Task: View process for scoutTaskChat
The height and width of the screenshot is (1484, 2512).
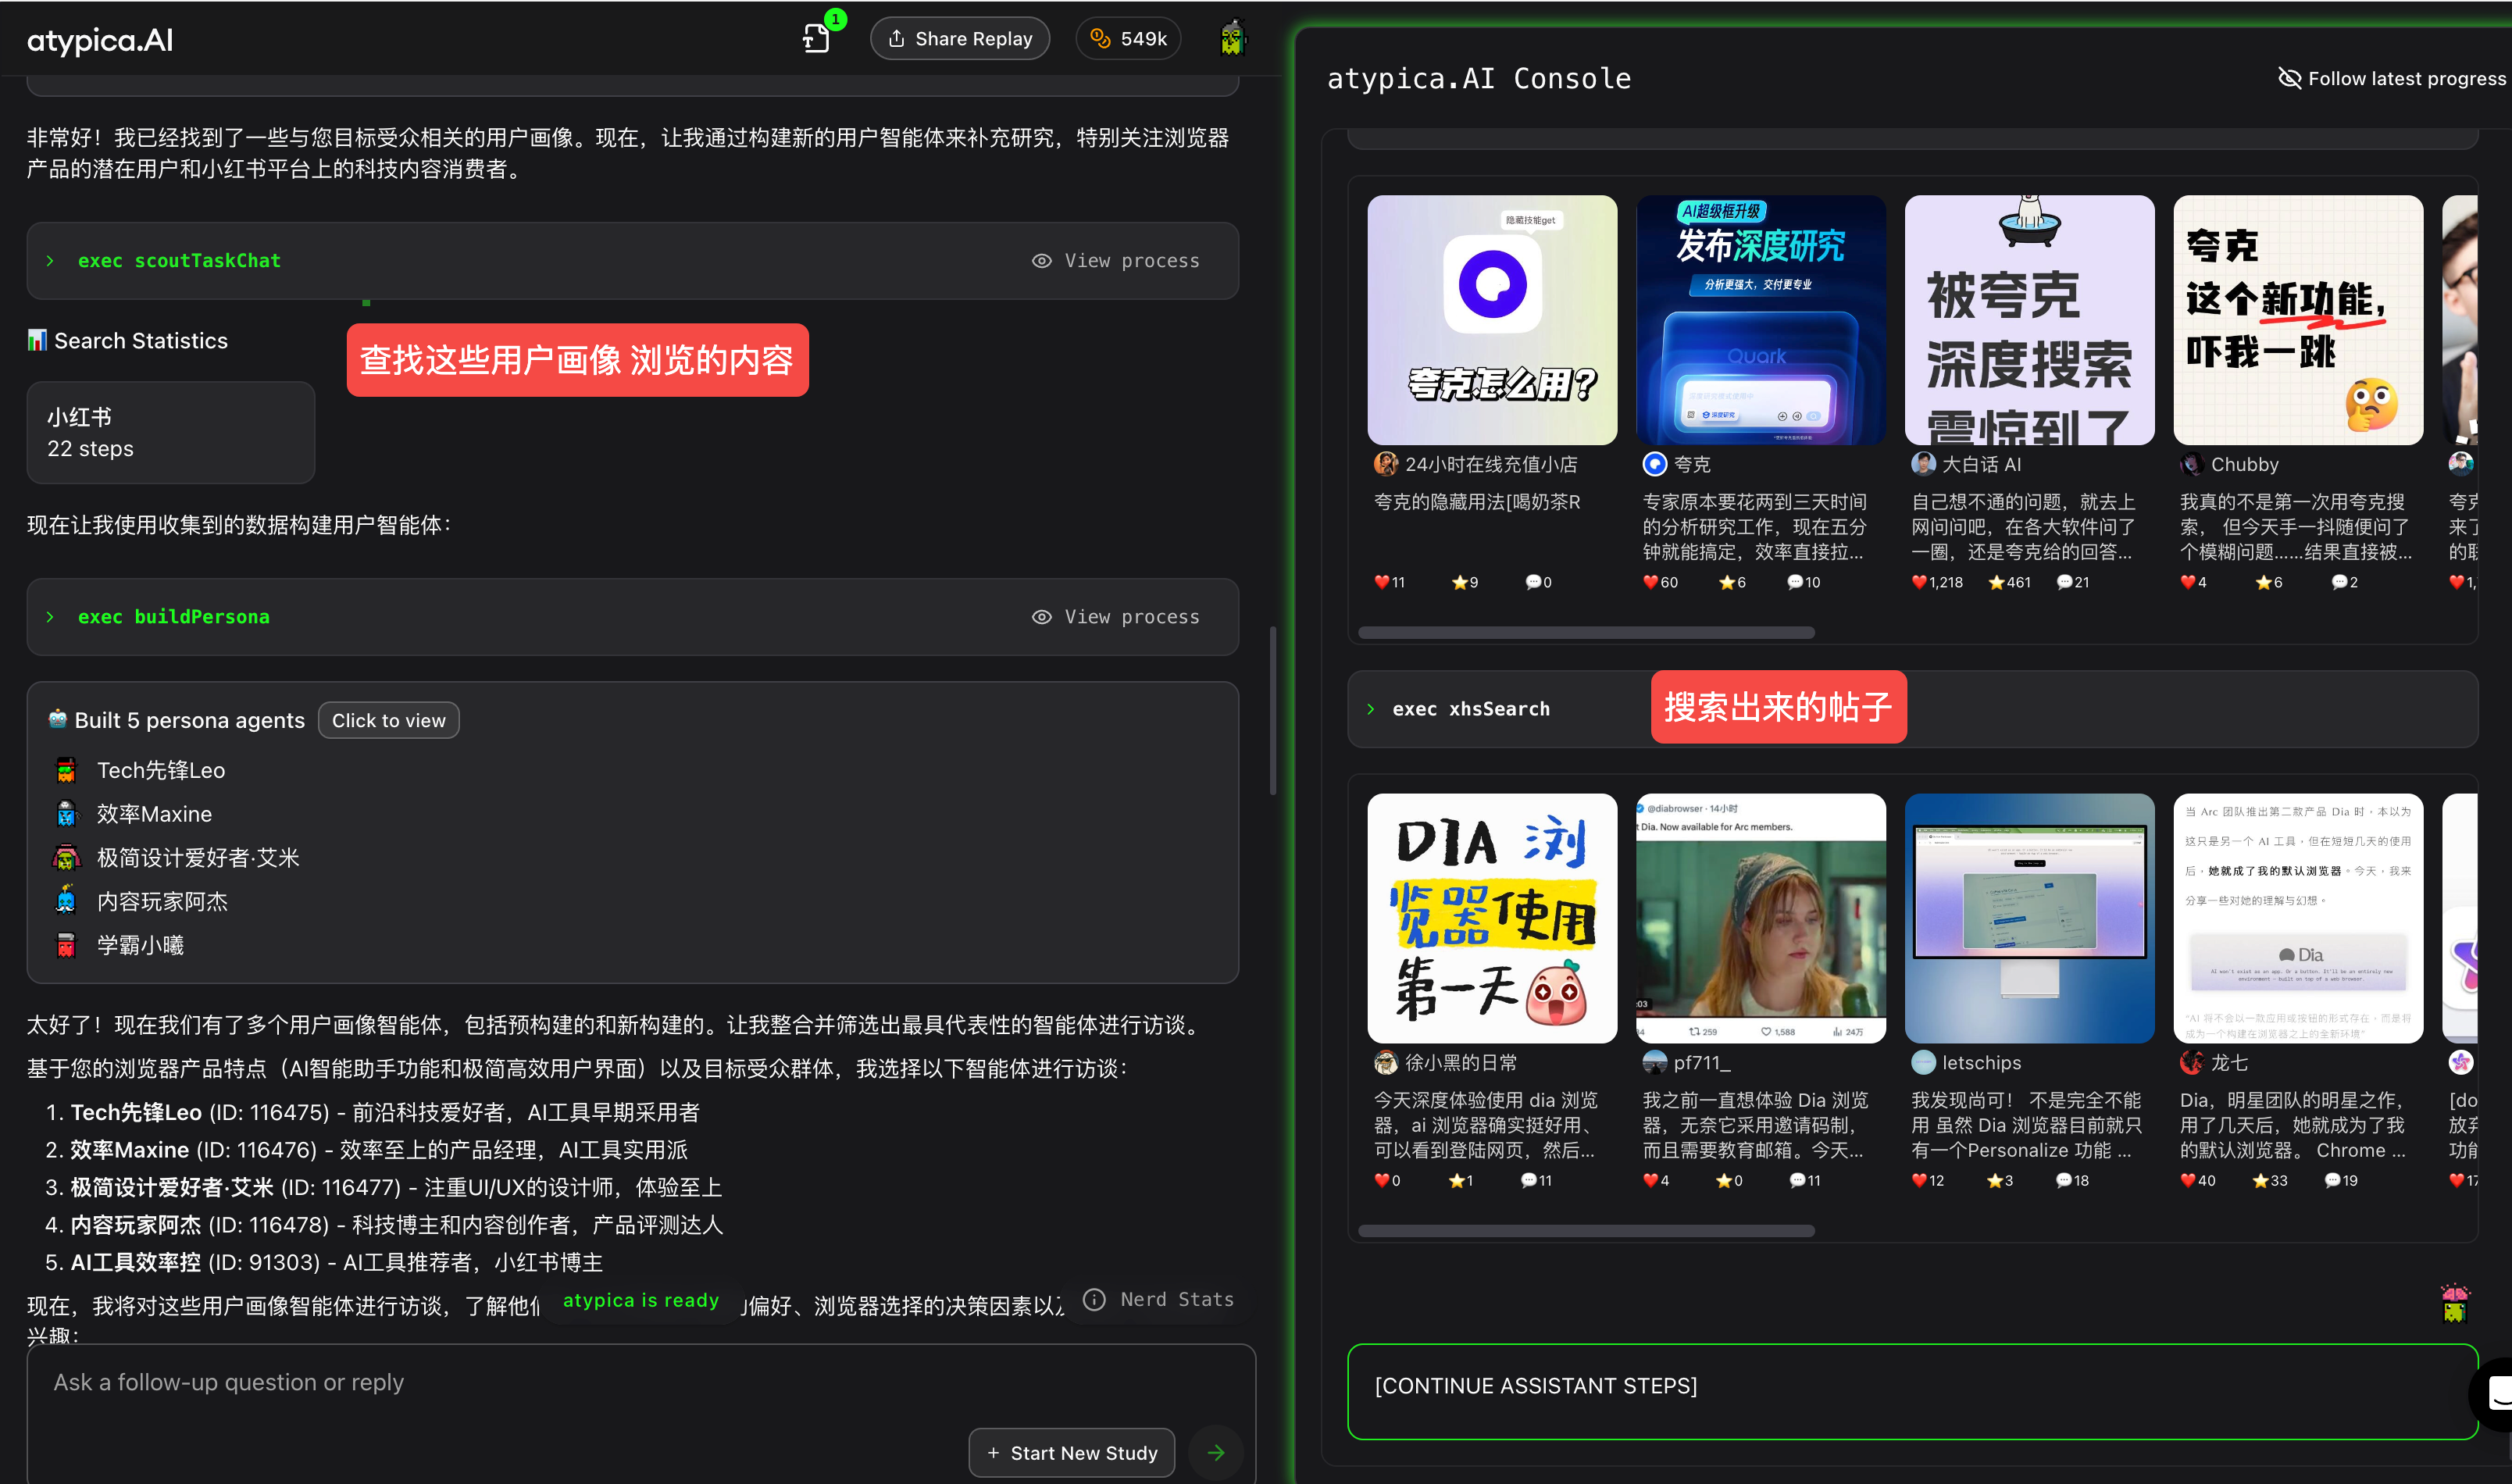Action: tap(1115, 260)
